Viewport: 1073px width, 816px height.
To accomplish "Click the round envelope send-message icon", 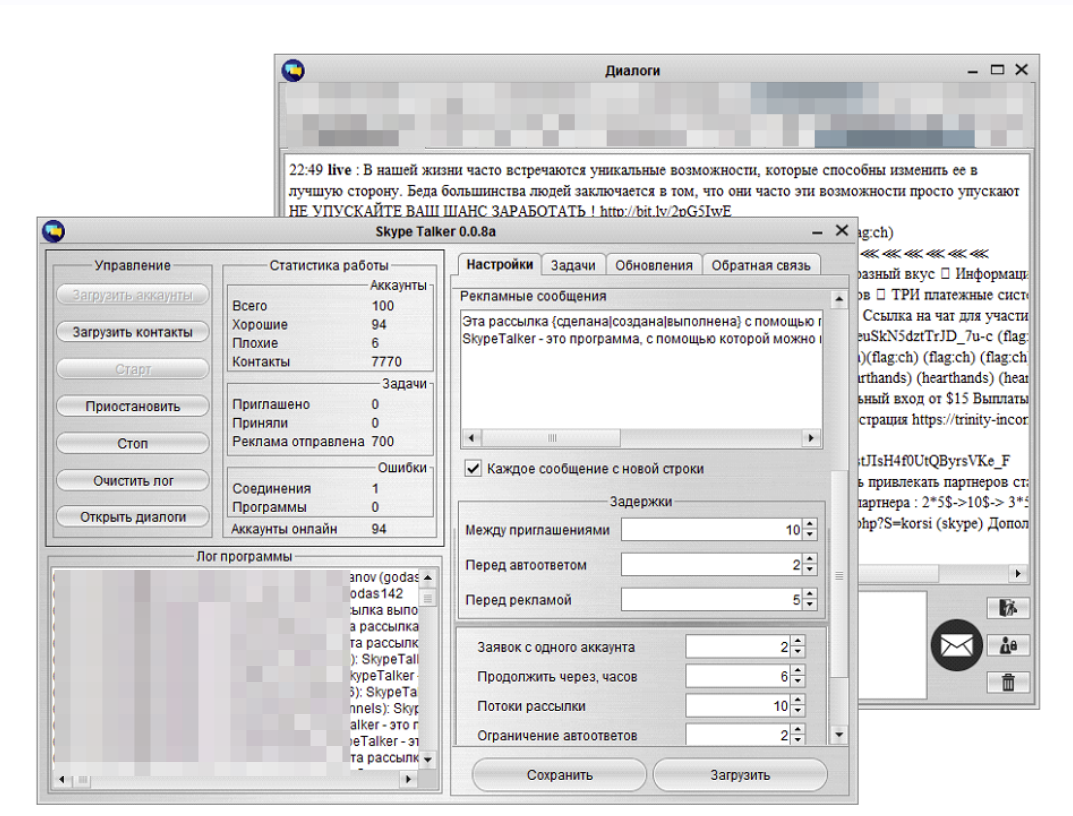I will click(957, 646).
